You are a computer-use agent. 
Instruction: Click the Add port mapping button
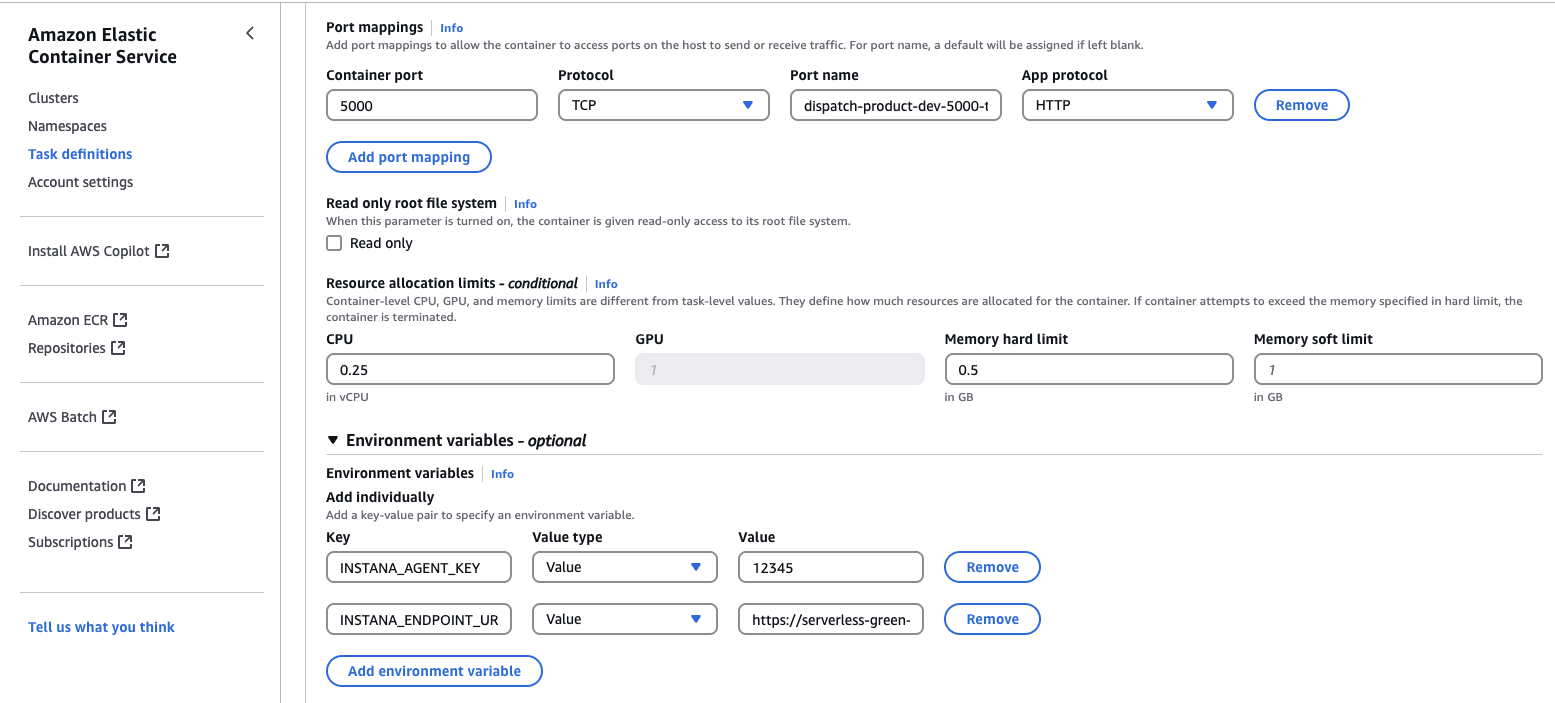408,157
